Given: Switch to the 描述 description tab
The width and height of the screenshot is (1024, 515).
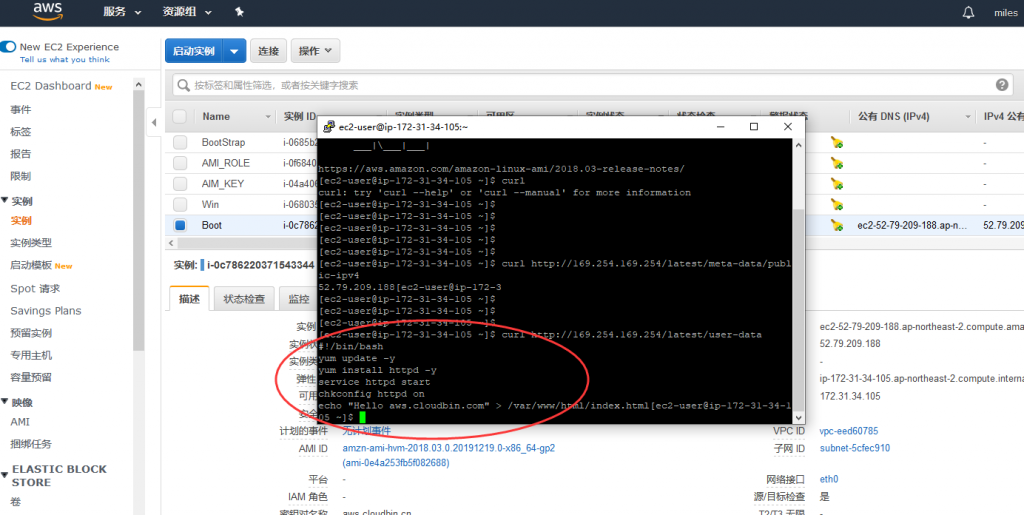Looking at the screenshot, I should point(189,299).
